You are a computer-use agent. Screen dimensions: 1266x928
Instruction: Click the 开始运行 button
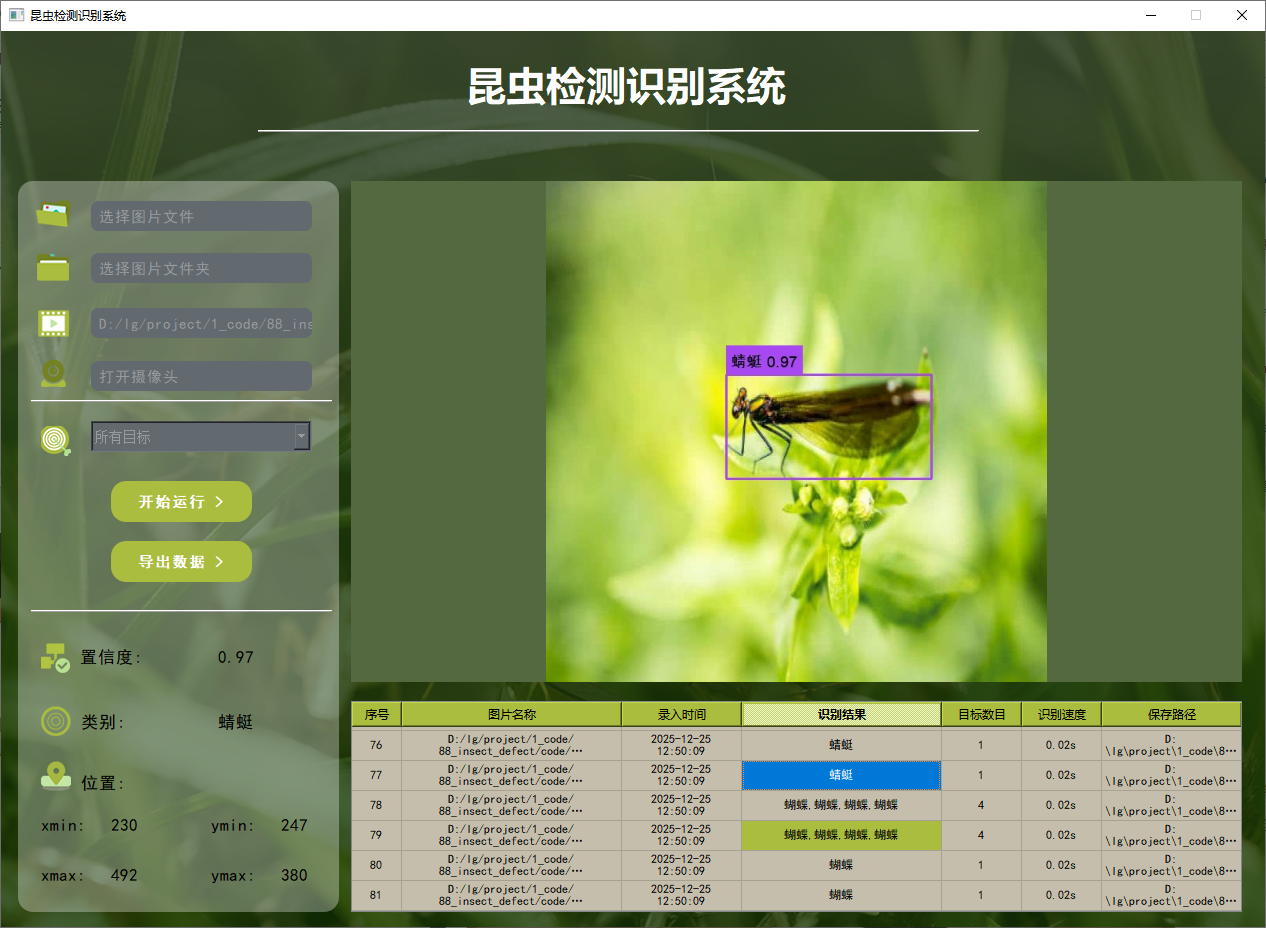[x=181, y=502]
